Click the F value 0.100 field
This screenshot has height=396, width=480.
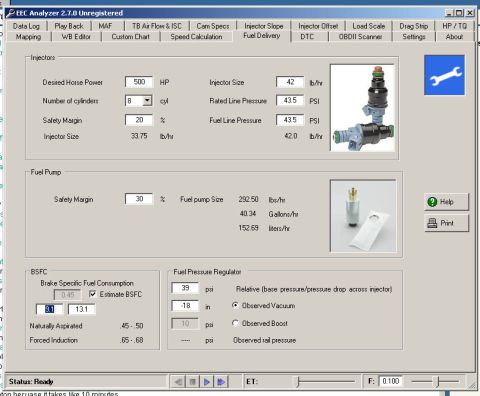pos(390,381)
